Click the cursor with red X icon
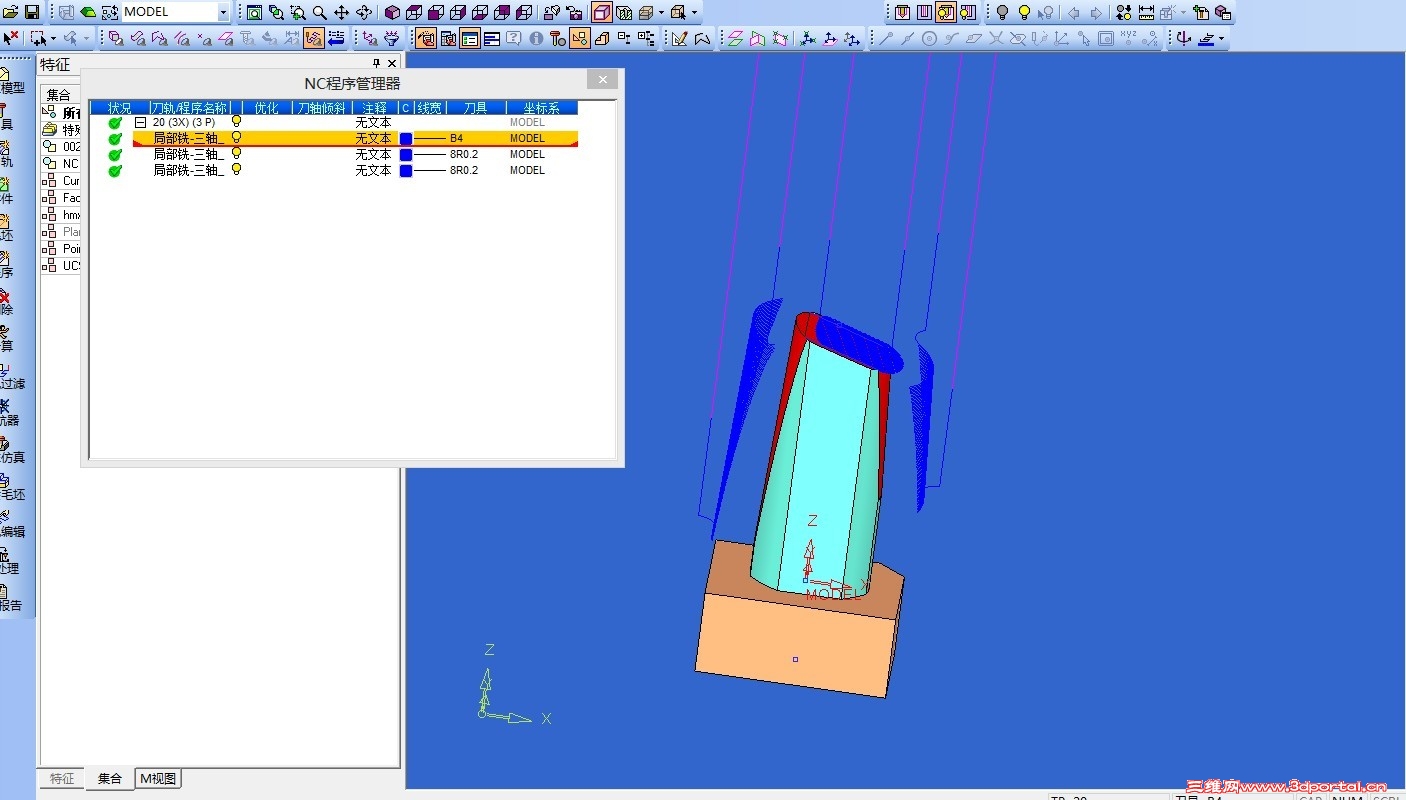The width and height of the screenshot is (1406, 800). (x=11, y=39)
